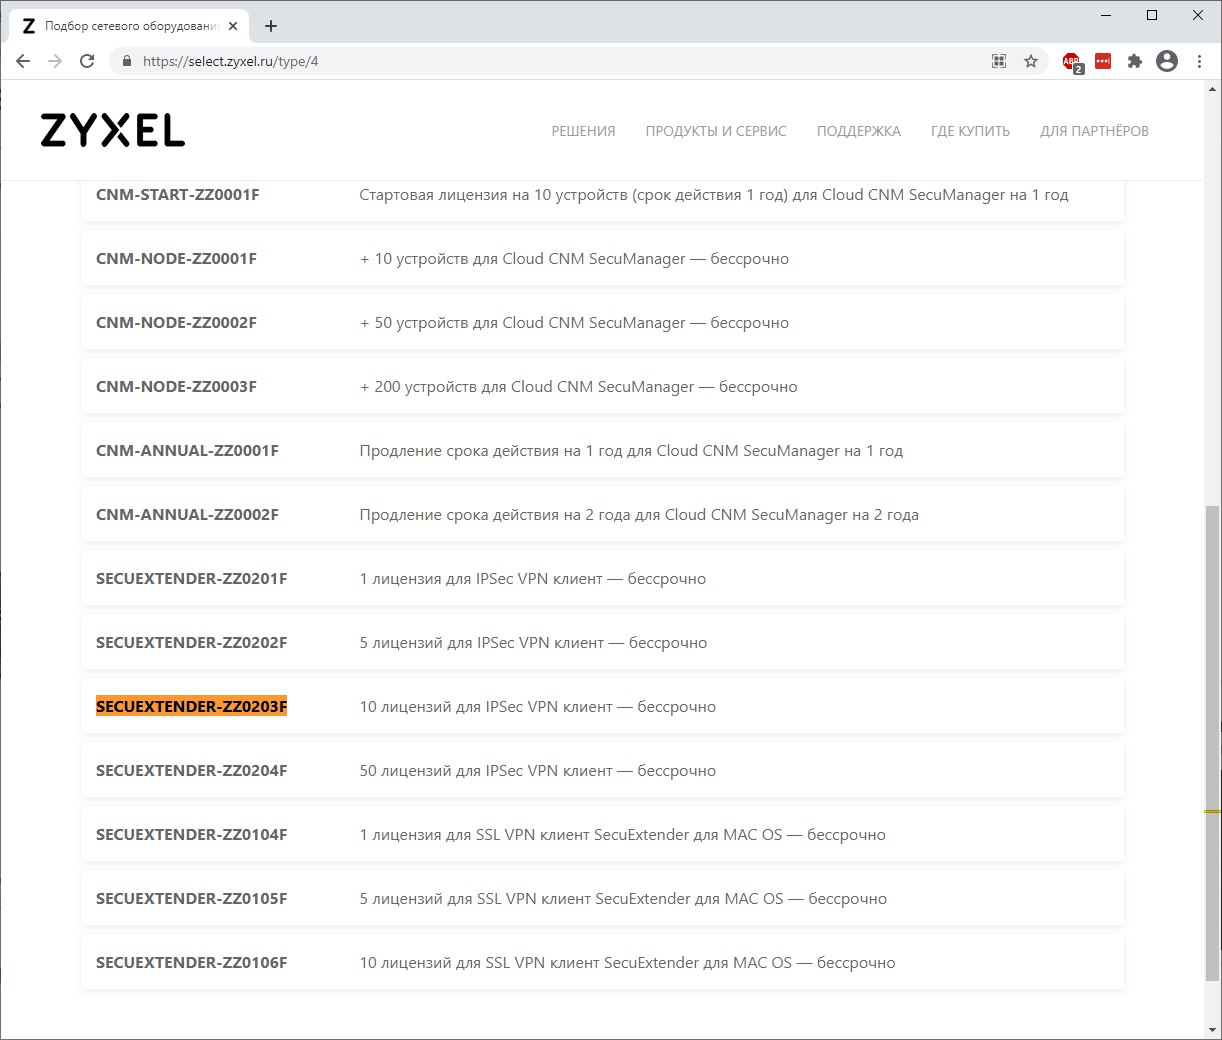This screenshot has width=1222, height=1040.
Task: Click '10 лицензий для SSL VPN' description
Action: click(x=627, y=963)
